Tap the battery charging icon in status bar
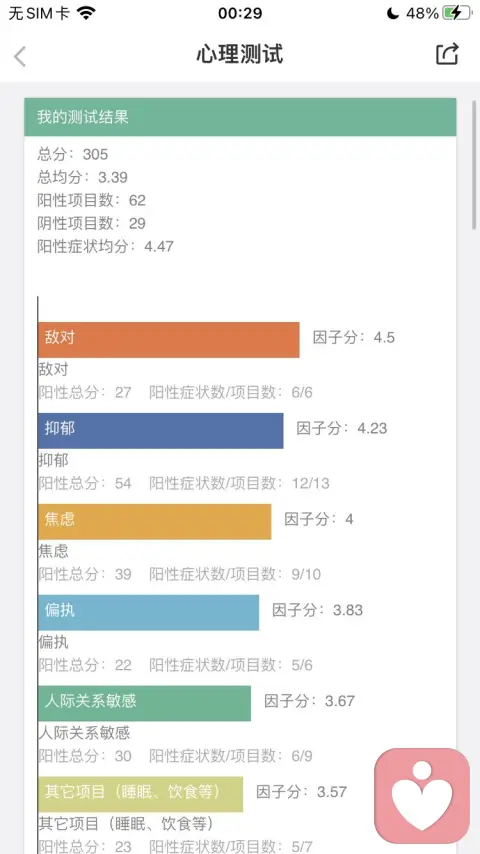Viewport: 480px width, 854px height. point(457,13)
